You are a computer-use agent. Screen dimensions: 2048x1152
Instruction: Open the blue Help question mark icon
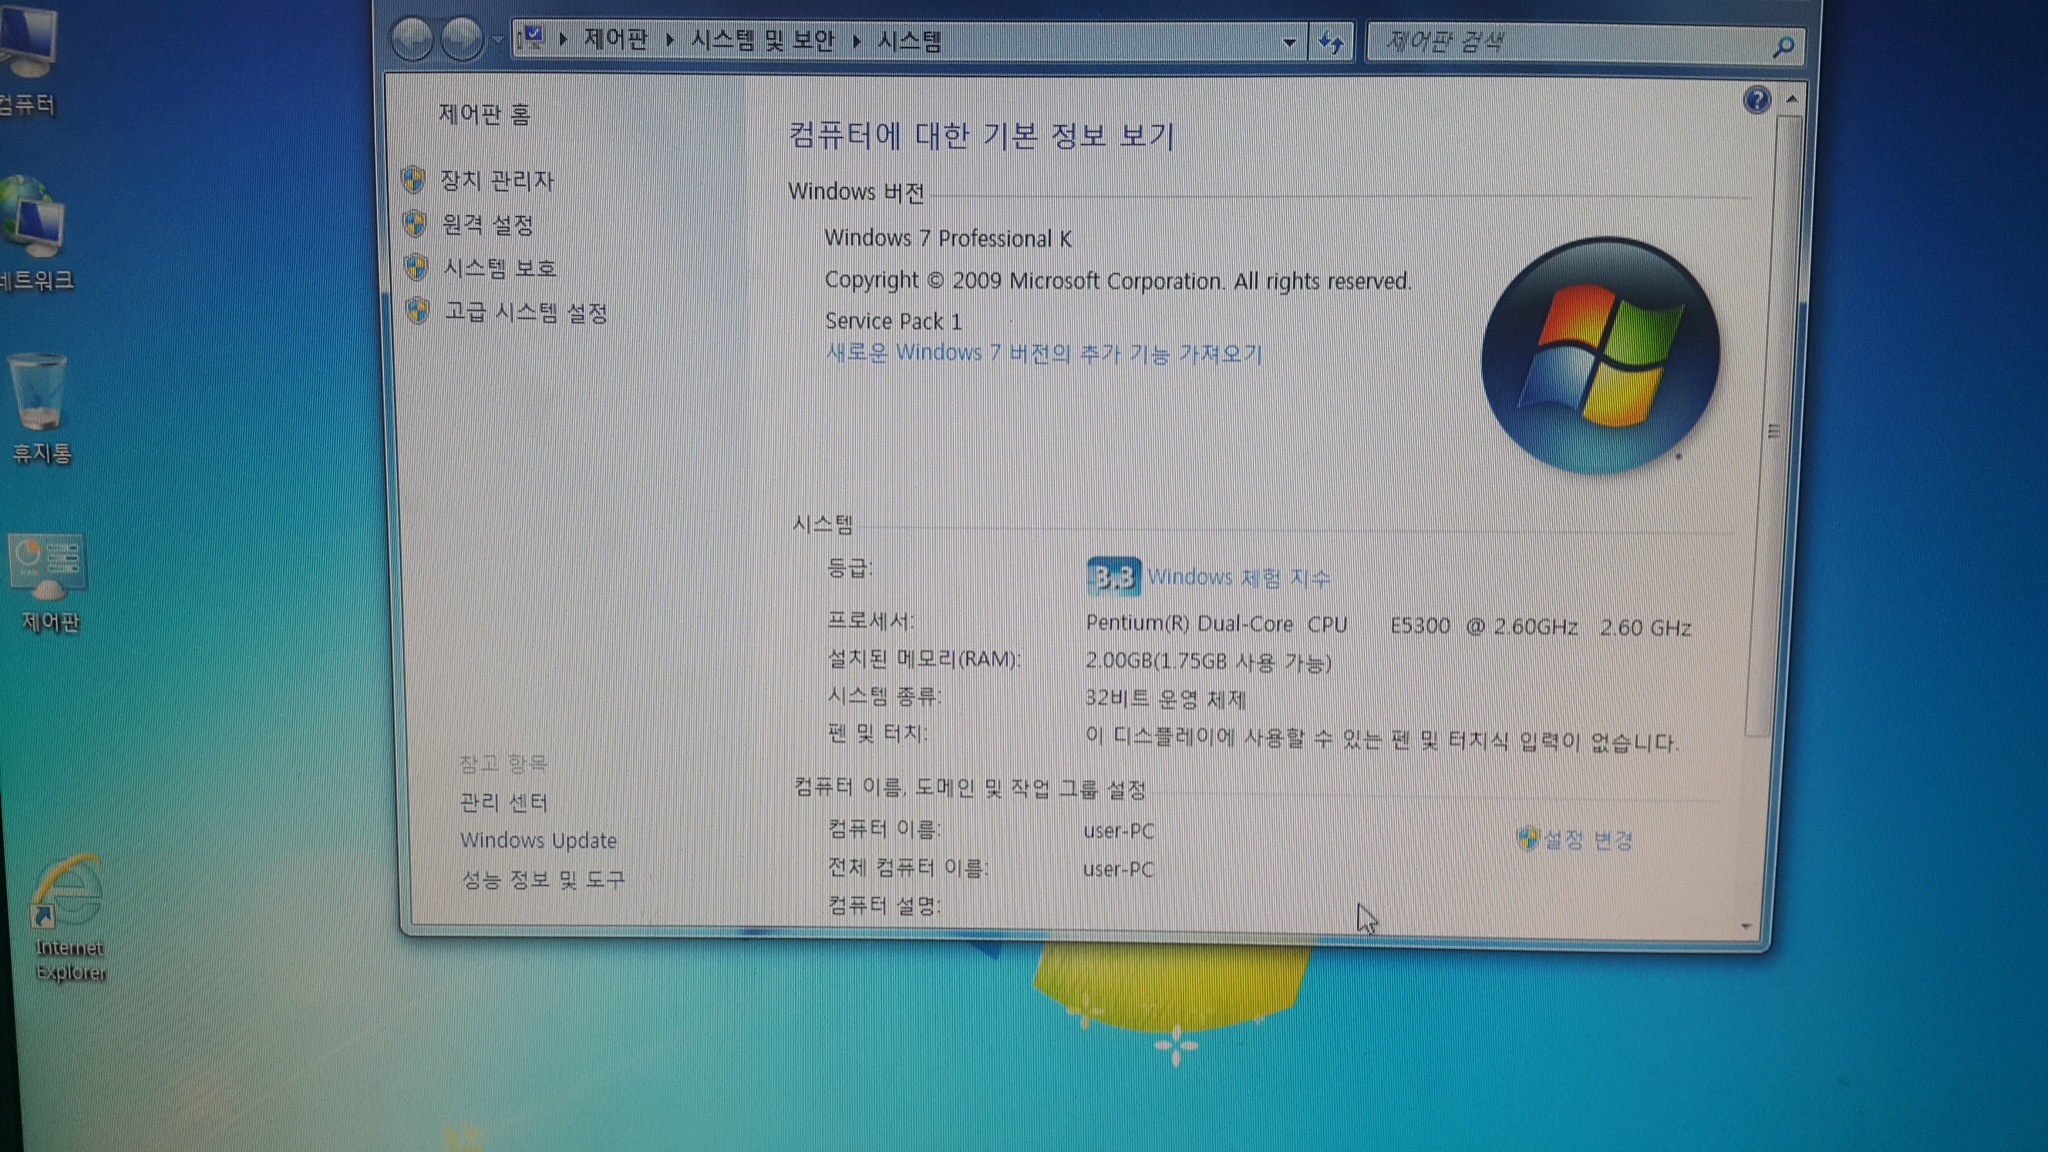1757,99
